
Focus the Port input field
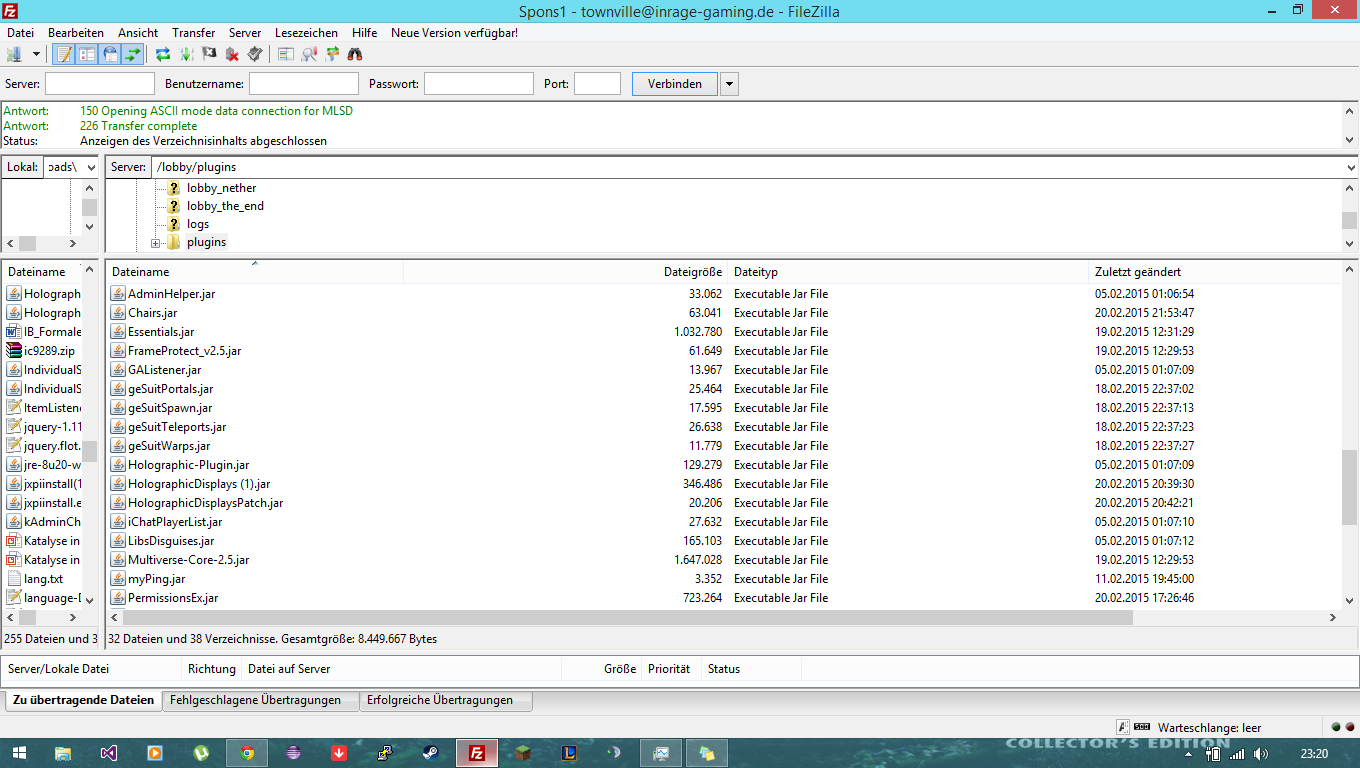(597, 84)
